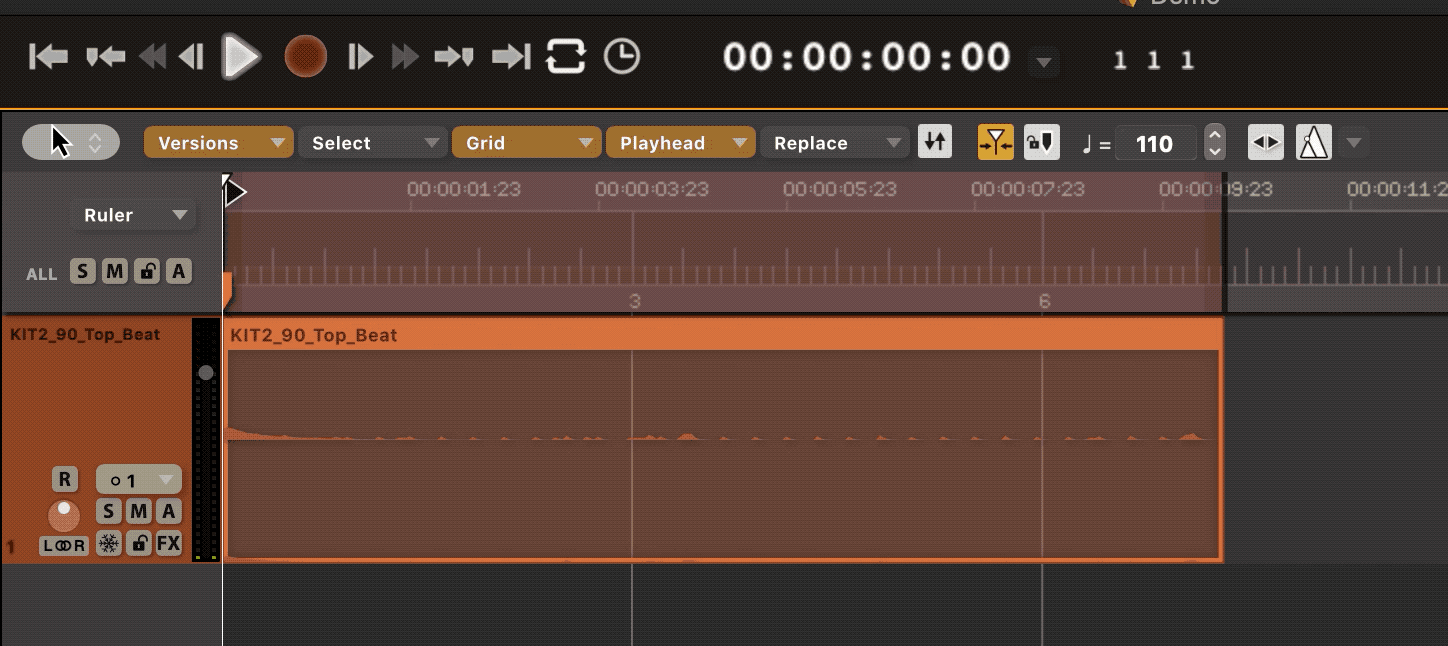This screenshot has width=1448, height=646.
Task: Click the playhead marker triangle on ruler
Action: (x=233, y=190)
